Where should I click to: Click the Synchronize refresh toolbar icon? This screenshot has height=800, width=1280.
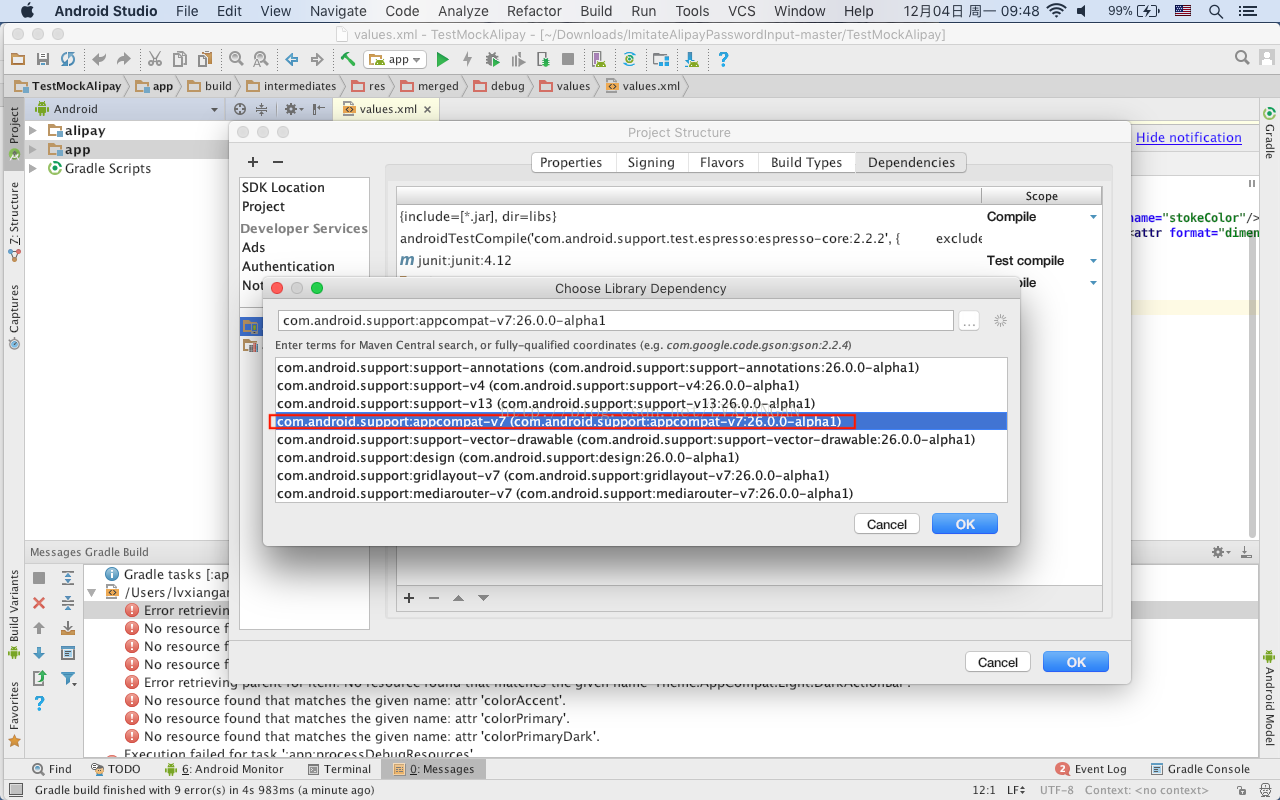[68, 59]
